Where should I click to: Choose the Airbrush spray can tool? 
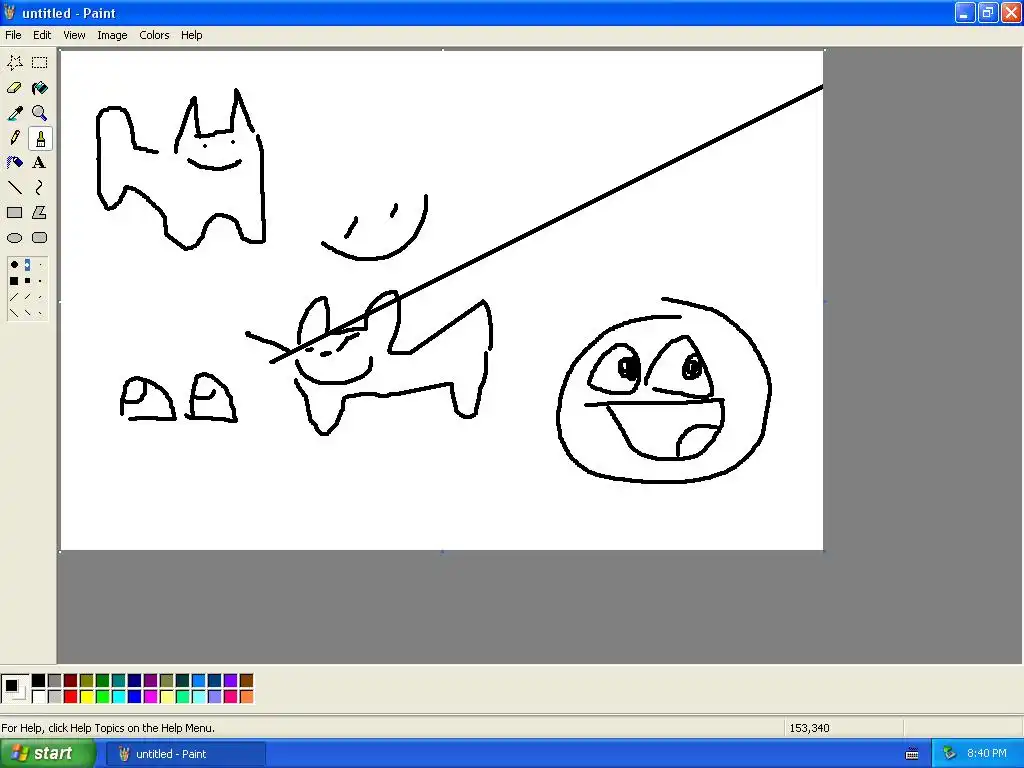point(14,163)
